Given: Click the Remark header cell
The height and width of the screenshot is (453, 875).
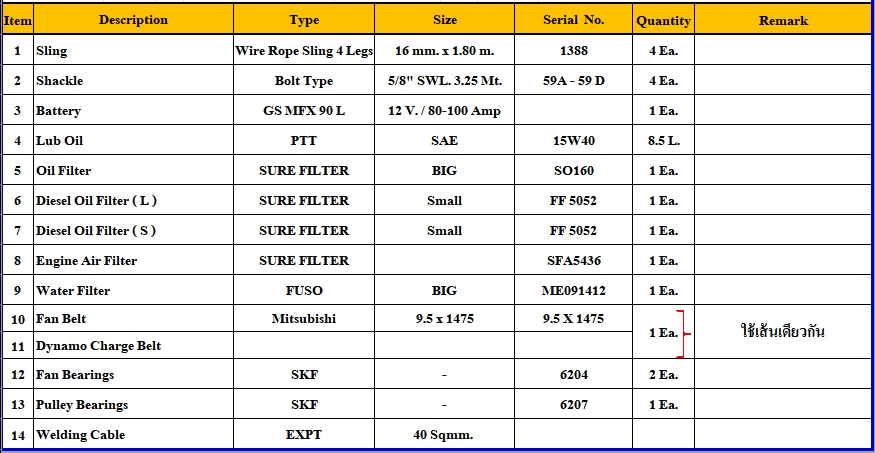Looking at the screenshot, I should (x=783, y=20).
